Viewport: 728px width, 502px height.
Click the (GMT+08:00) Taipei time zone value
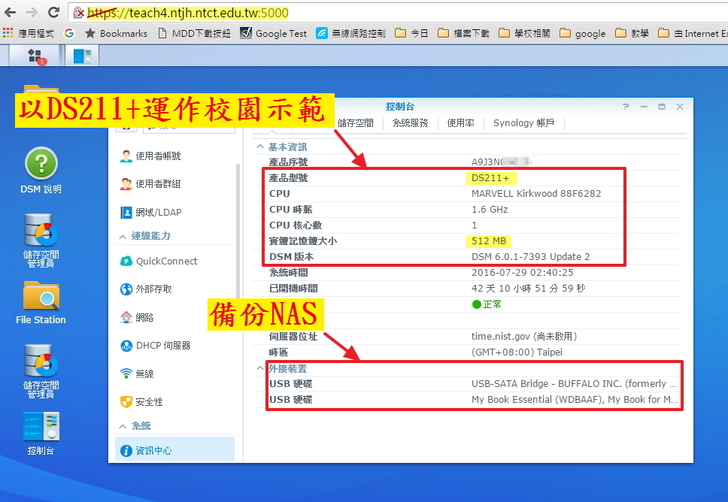tap(517, 352)
